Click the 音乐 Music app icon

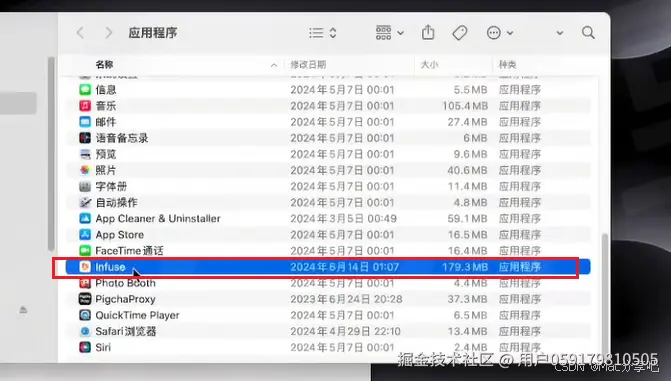[85, 106]
